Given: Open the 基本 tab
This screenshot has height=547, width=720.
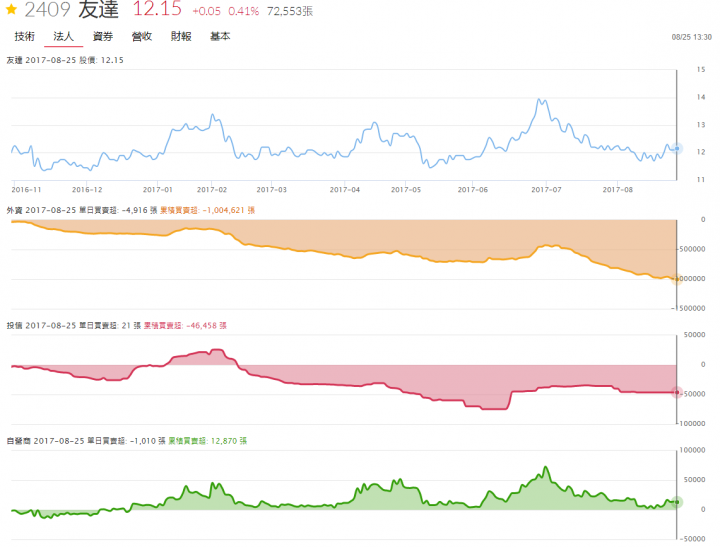Looking at the screenshot, I should pyautogui.click(x=220, y=36).
